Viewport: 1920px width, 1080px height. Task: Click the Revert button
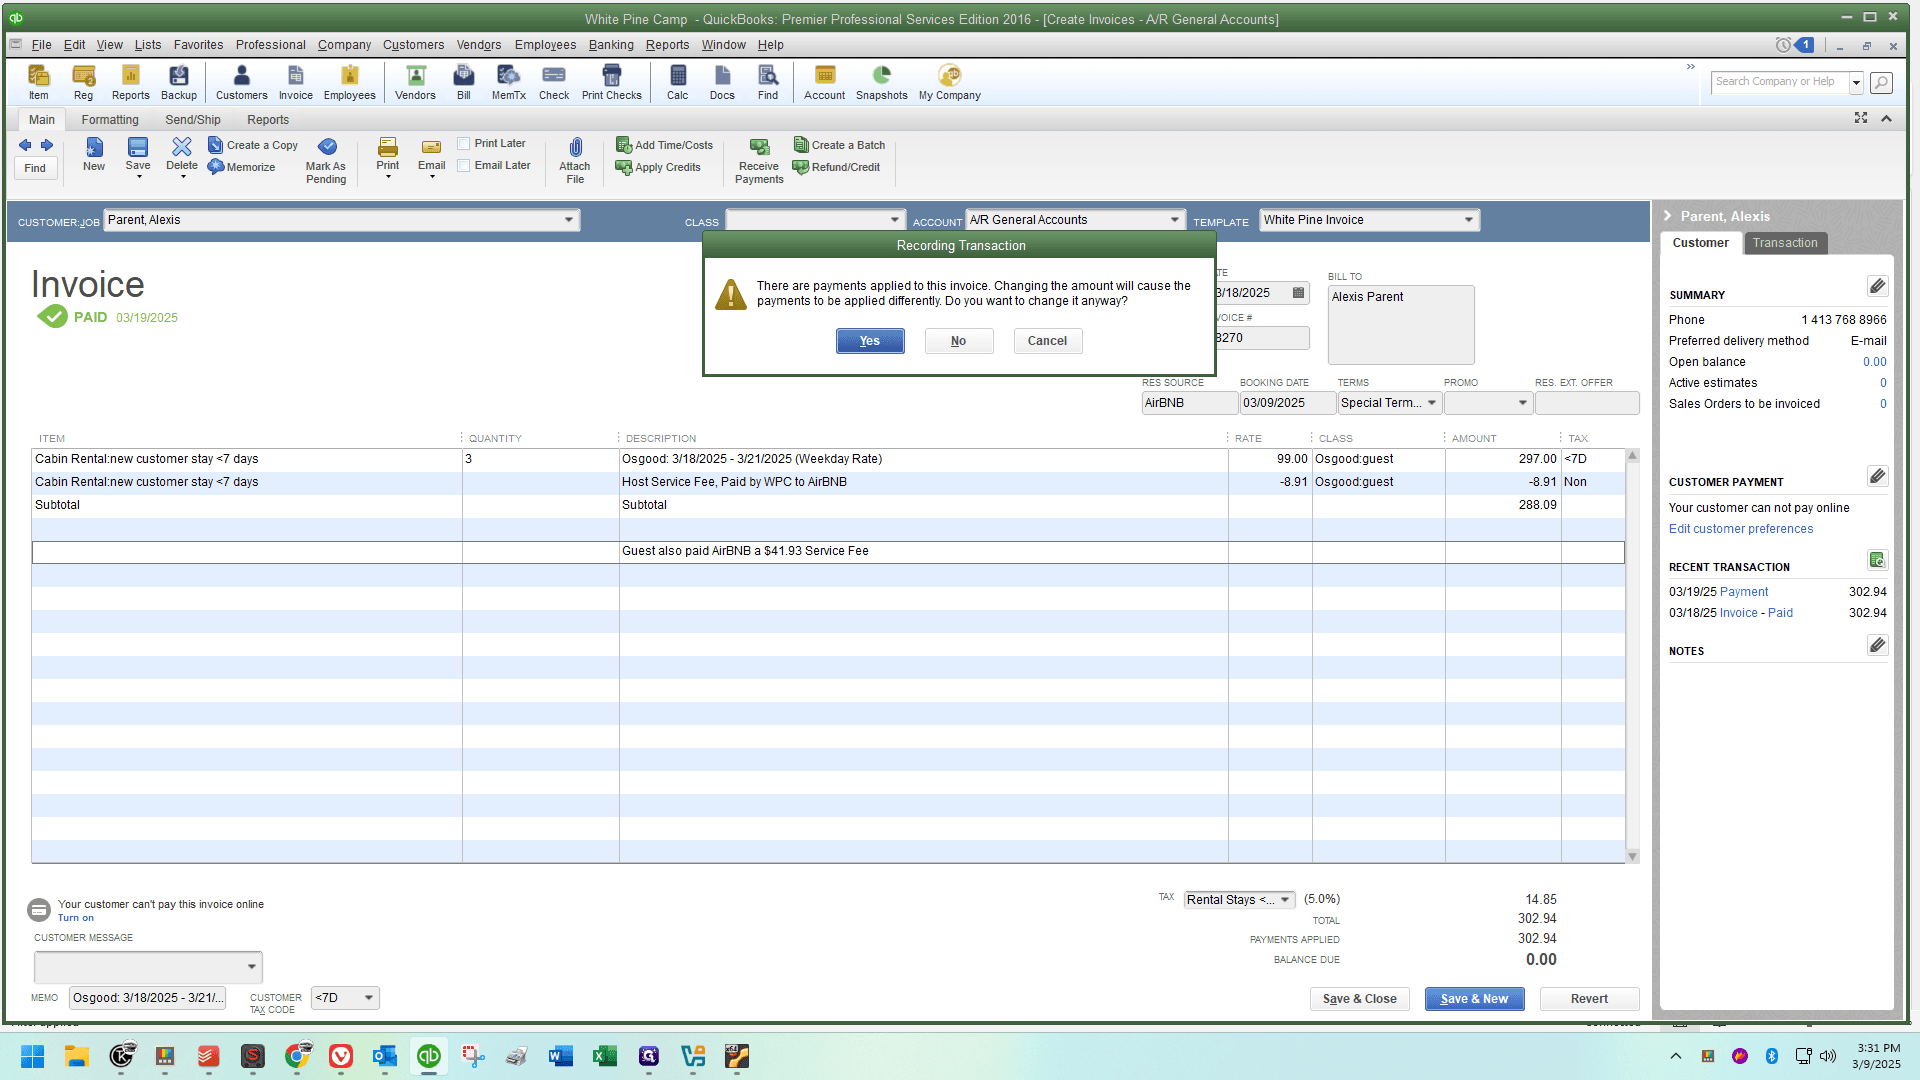[x=1589, y=999]
